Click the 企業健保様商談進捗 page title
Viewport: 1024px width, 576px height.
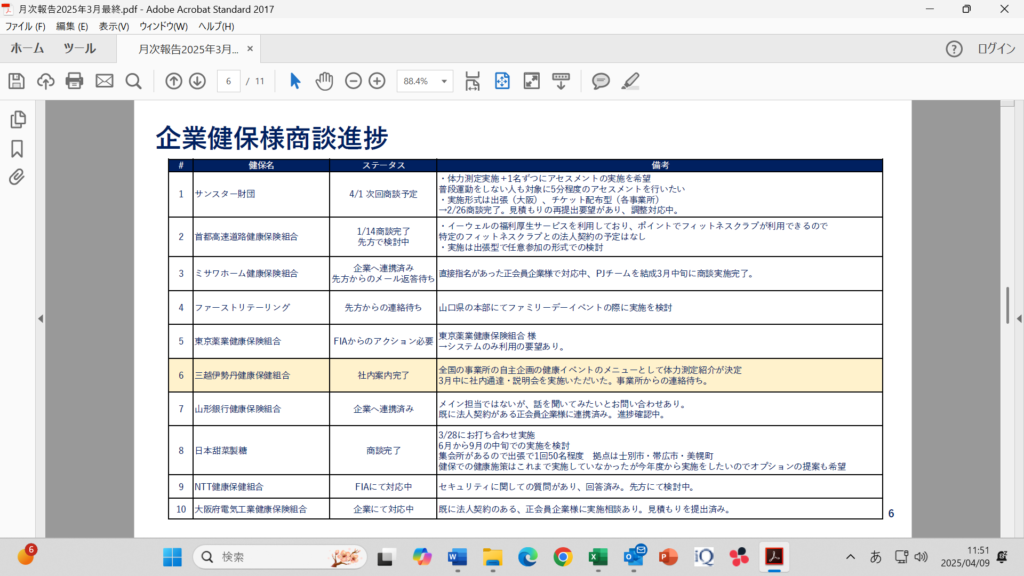pyautogui.click(x=272, y=138)
